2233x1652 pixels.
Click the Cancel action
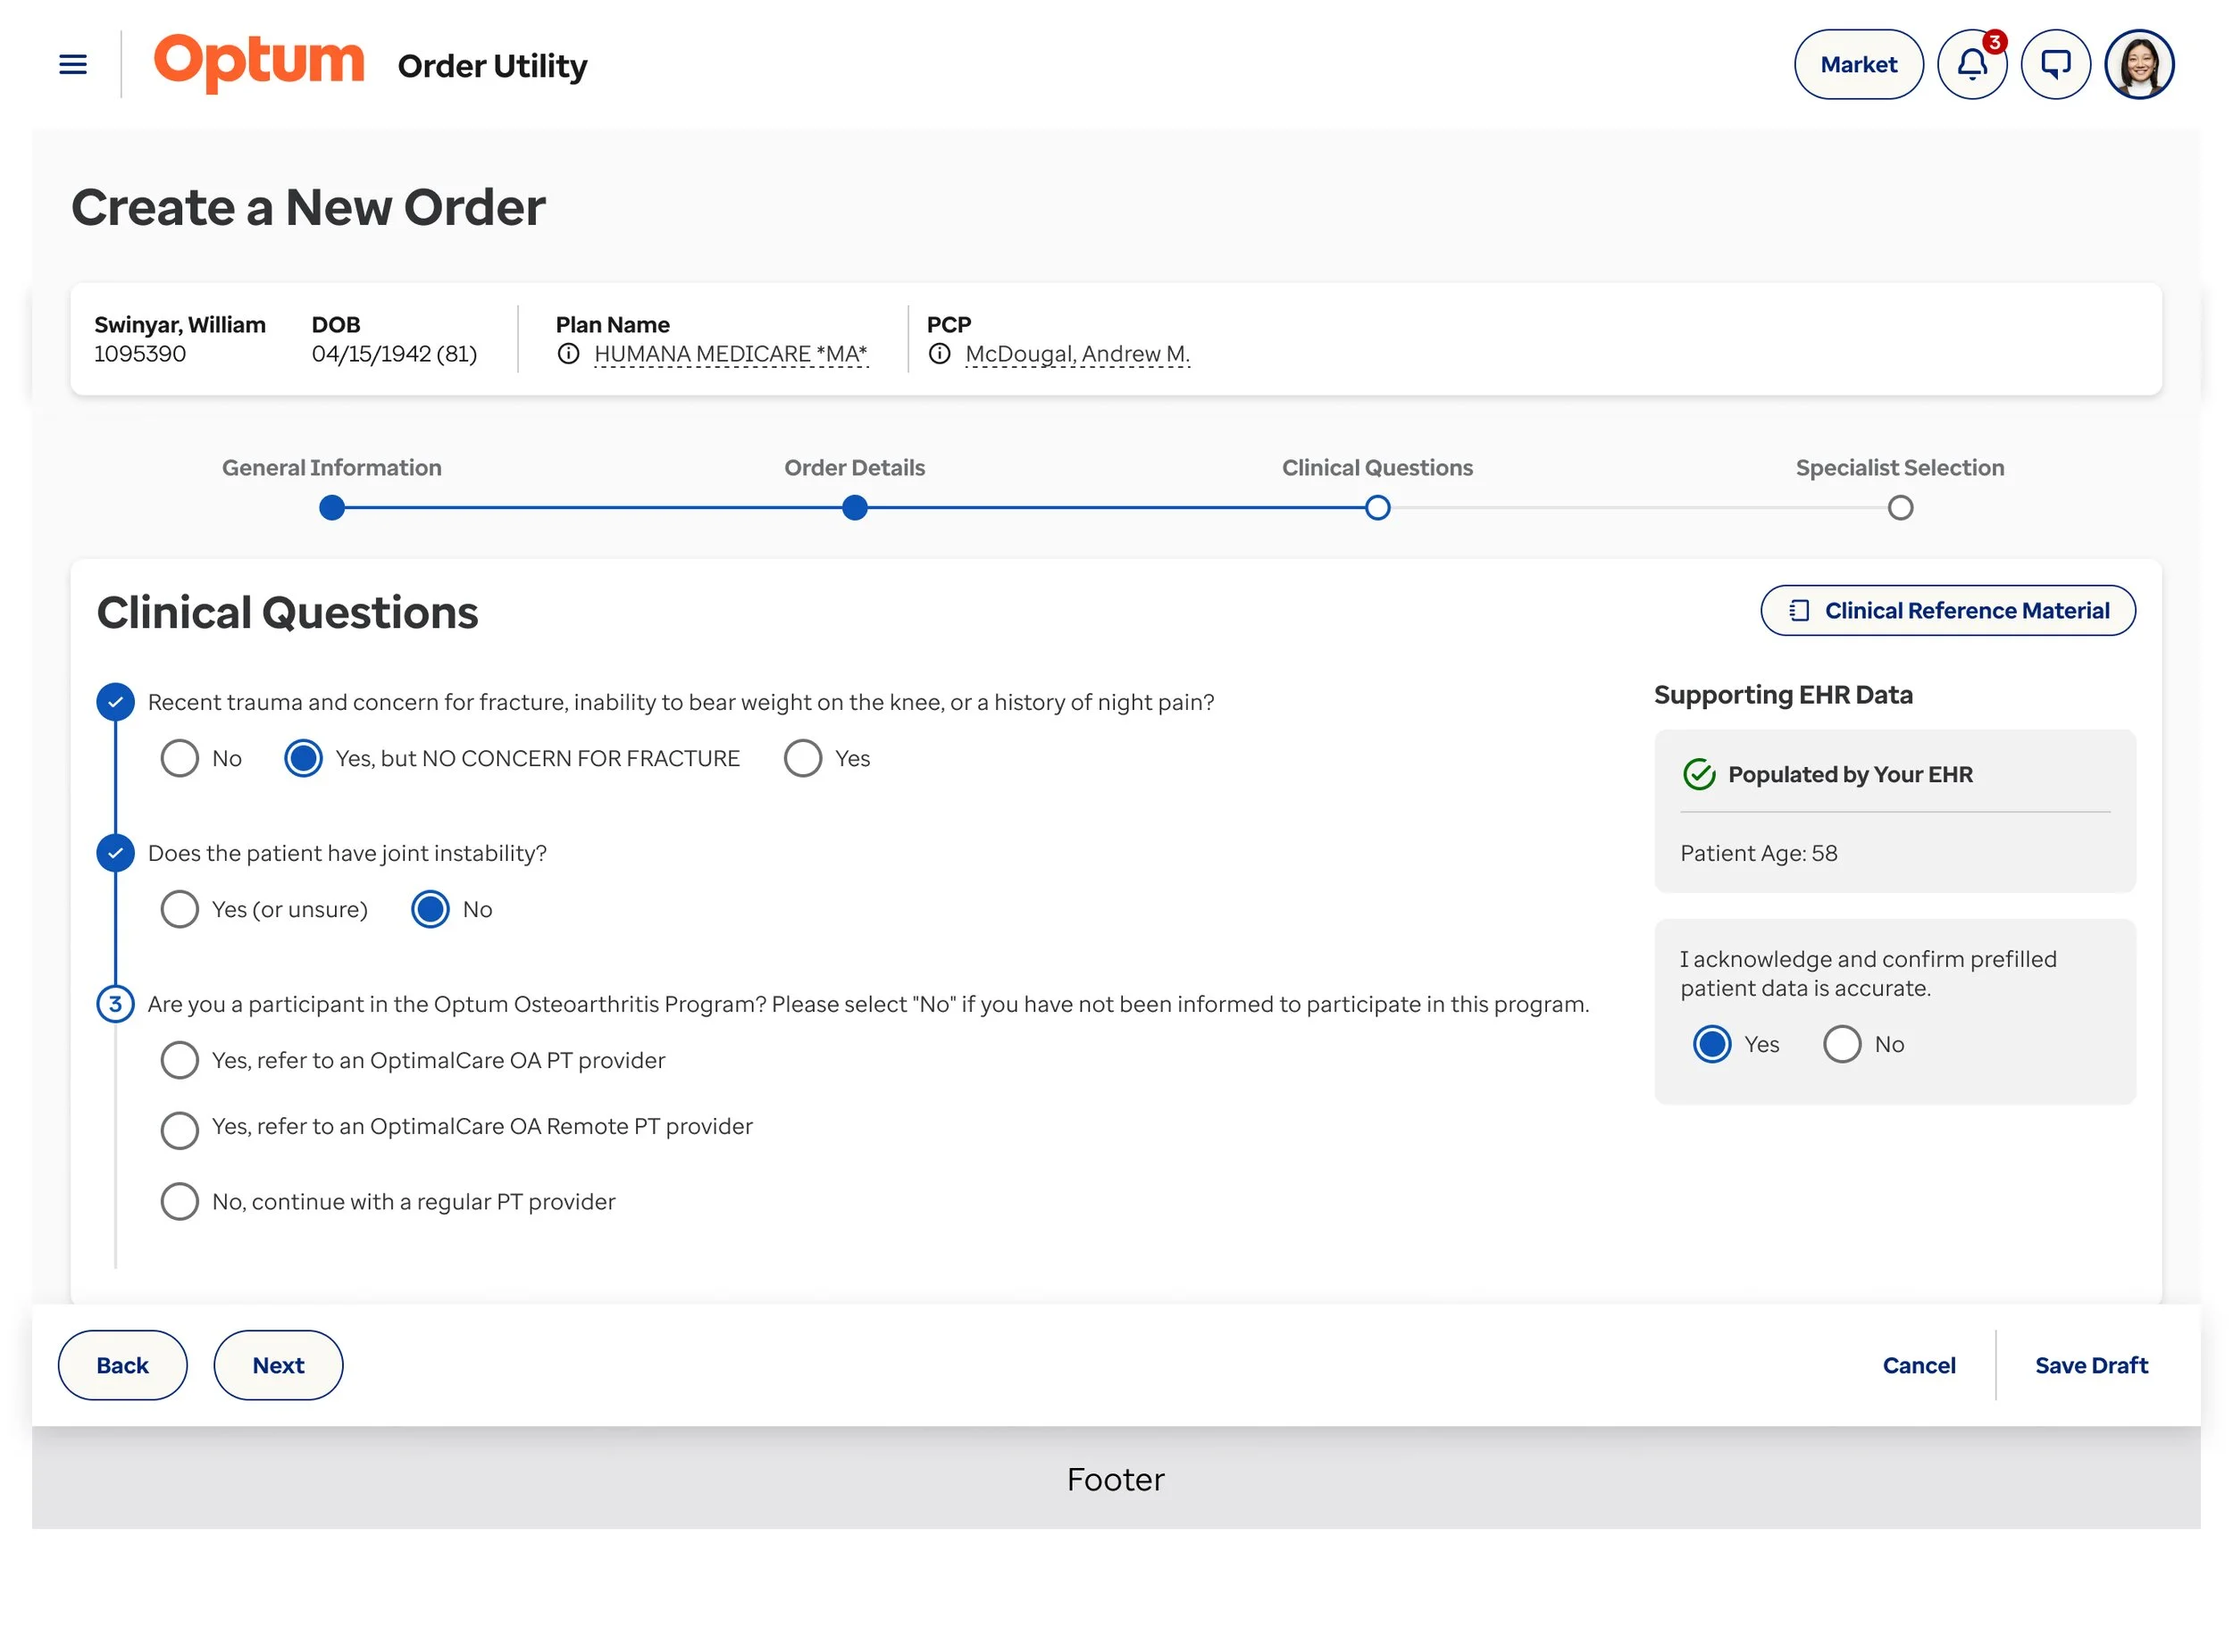coord(1919,1364)
